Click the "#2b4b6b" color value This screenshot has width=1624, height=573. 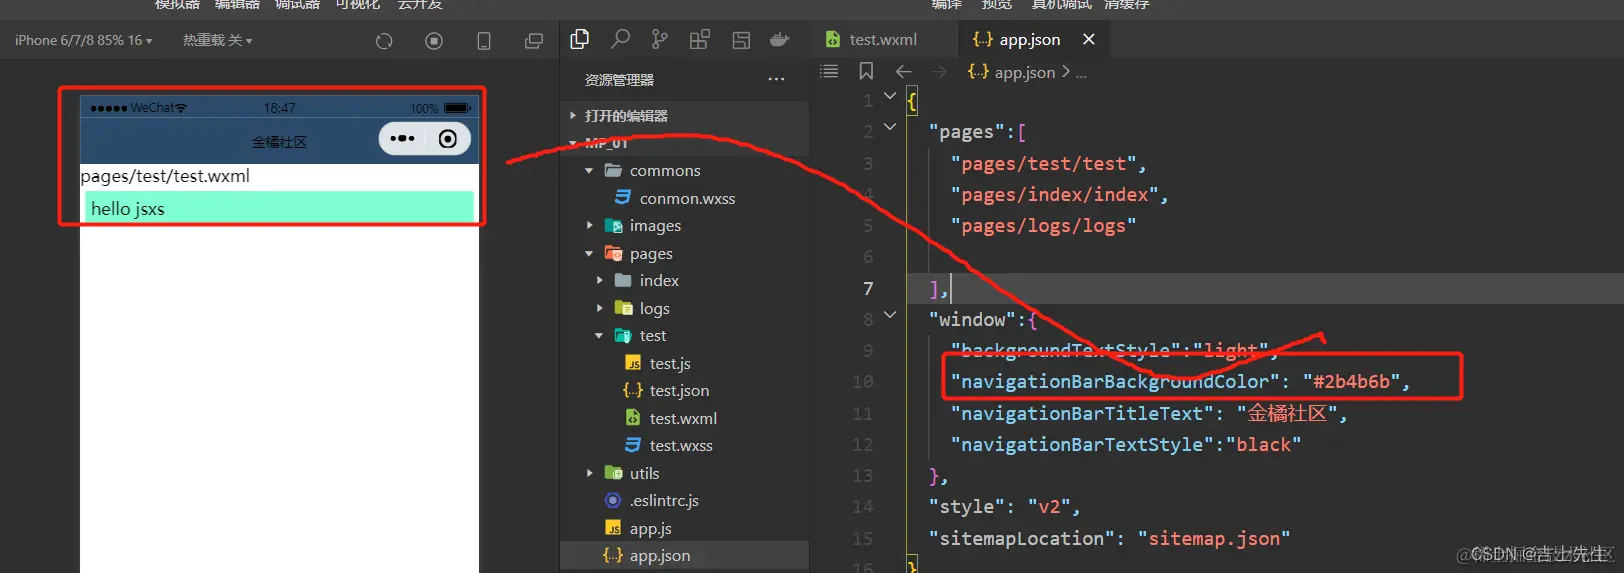(x=1350, y=382)
